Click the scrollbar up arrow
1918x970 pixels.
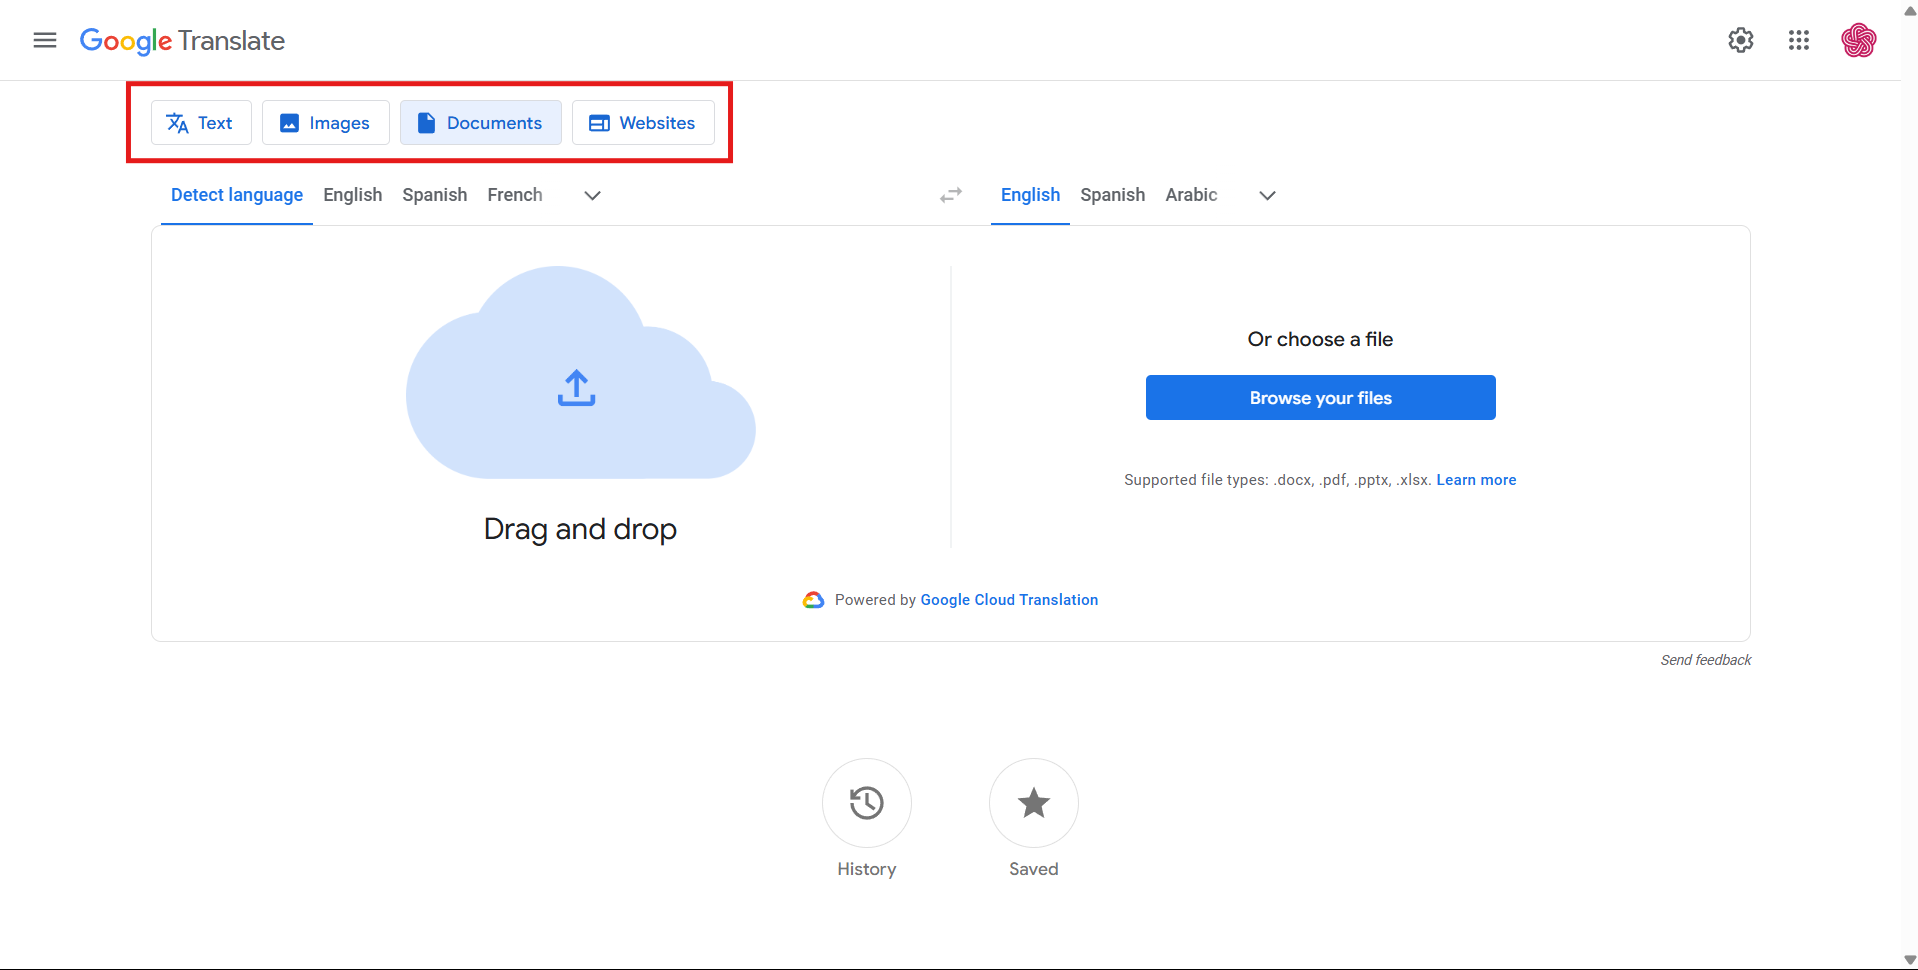pyautogui.click(x=1910, y=10)
